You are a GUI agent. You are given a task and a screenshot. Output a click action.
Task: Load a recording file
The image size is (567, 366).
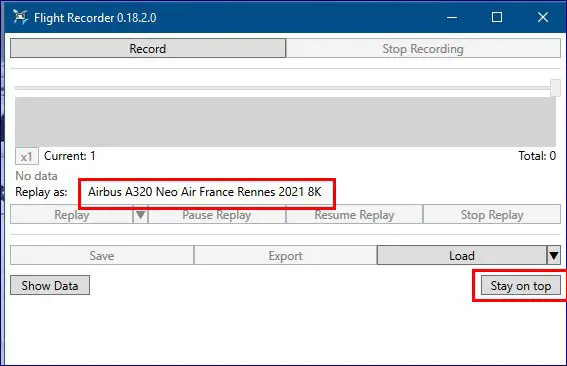point(462,256)
